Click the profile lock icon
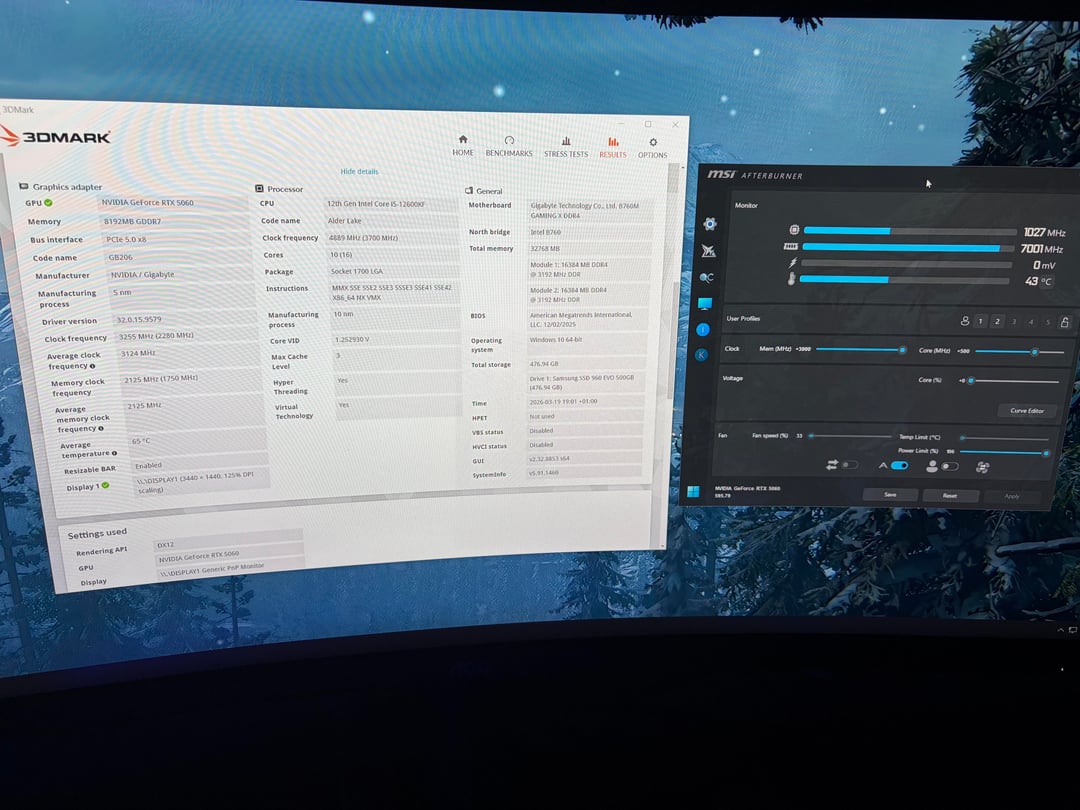The image size is (1080, 810). (1065, 322)
